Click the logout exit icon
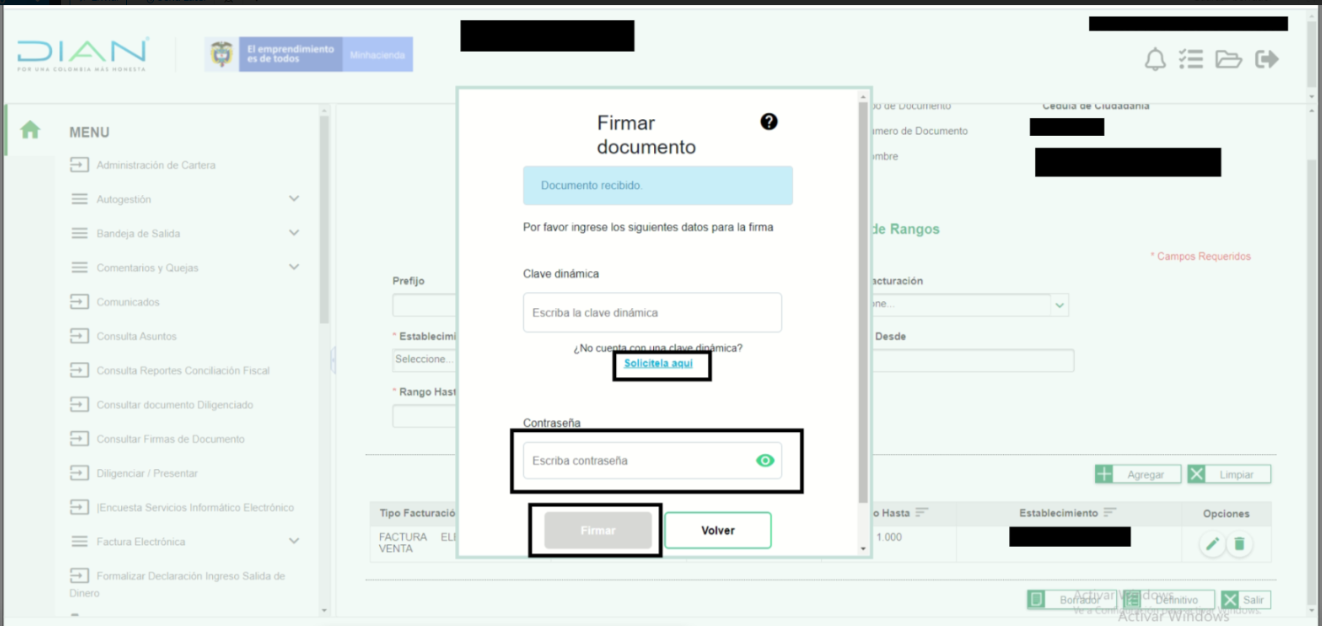 point(1267,59)
